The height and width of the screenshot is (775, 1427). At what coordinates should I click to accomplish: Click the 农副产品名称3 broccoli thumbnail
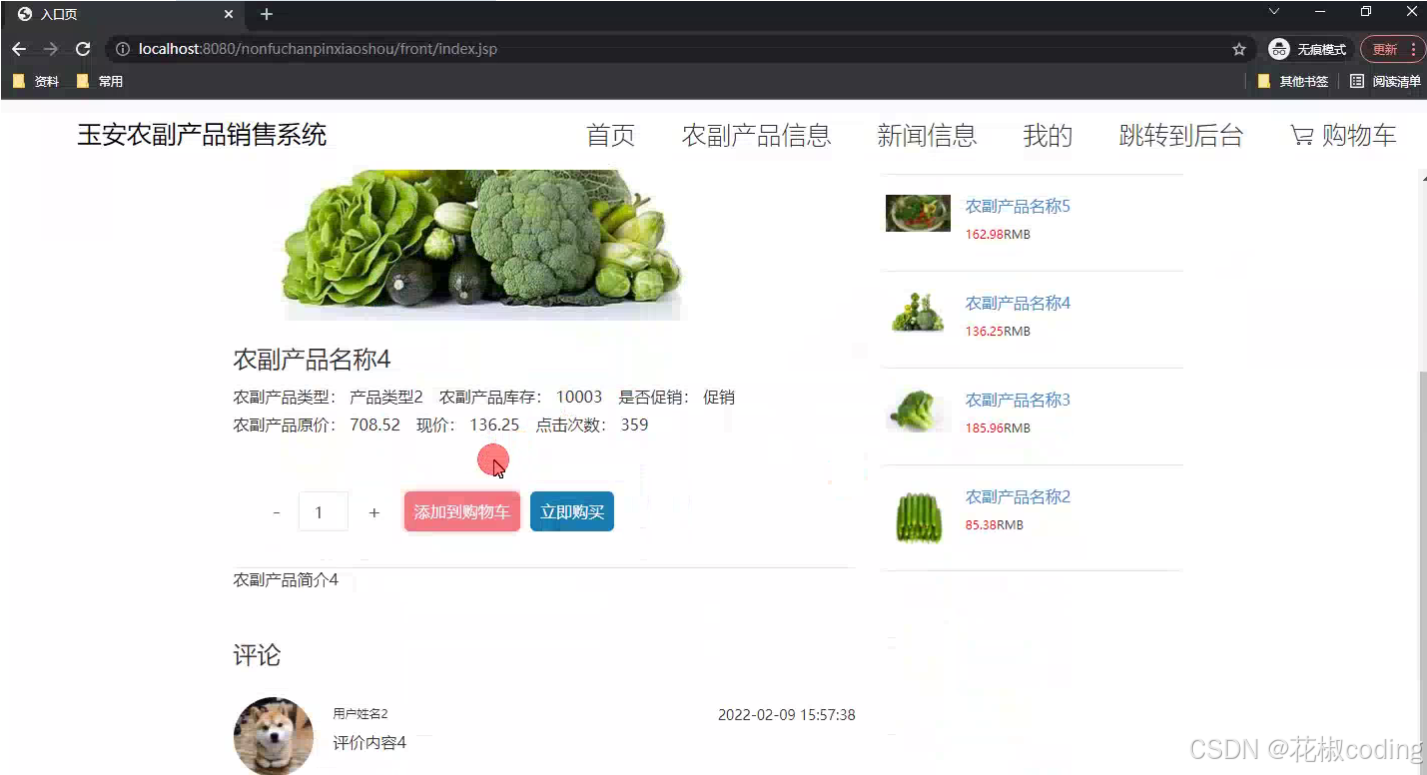pos(918,411)
